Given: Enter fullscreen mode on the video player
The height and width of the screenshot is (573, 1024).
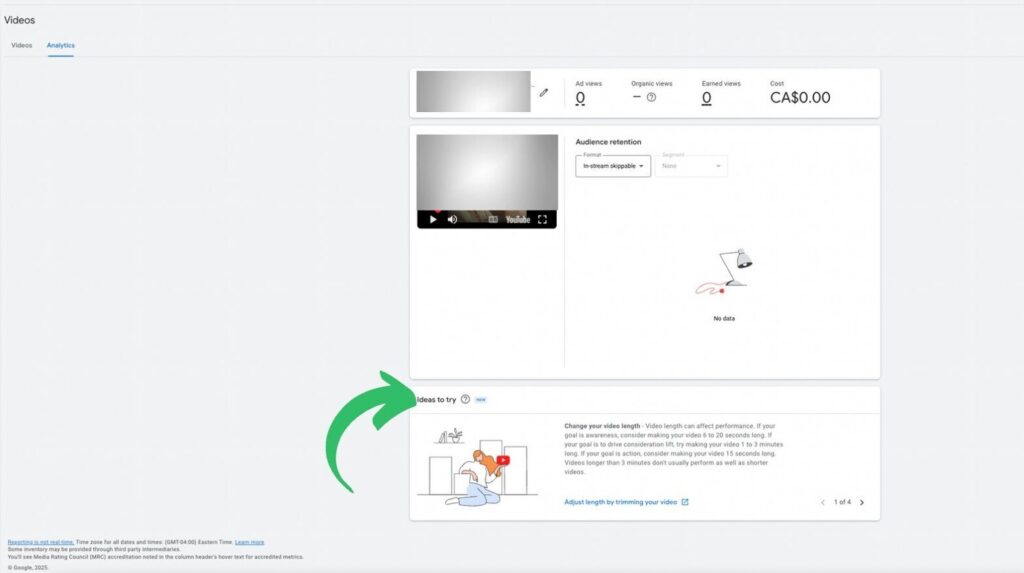Looking at the screenshot, I should (543, 219).
